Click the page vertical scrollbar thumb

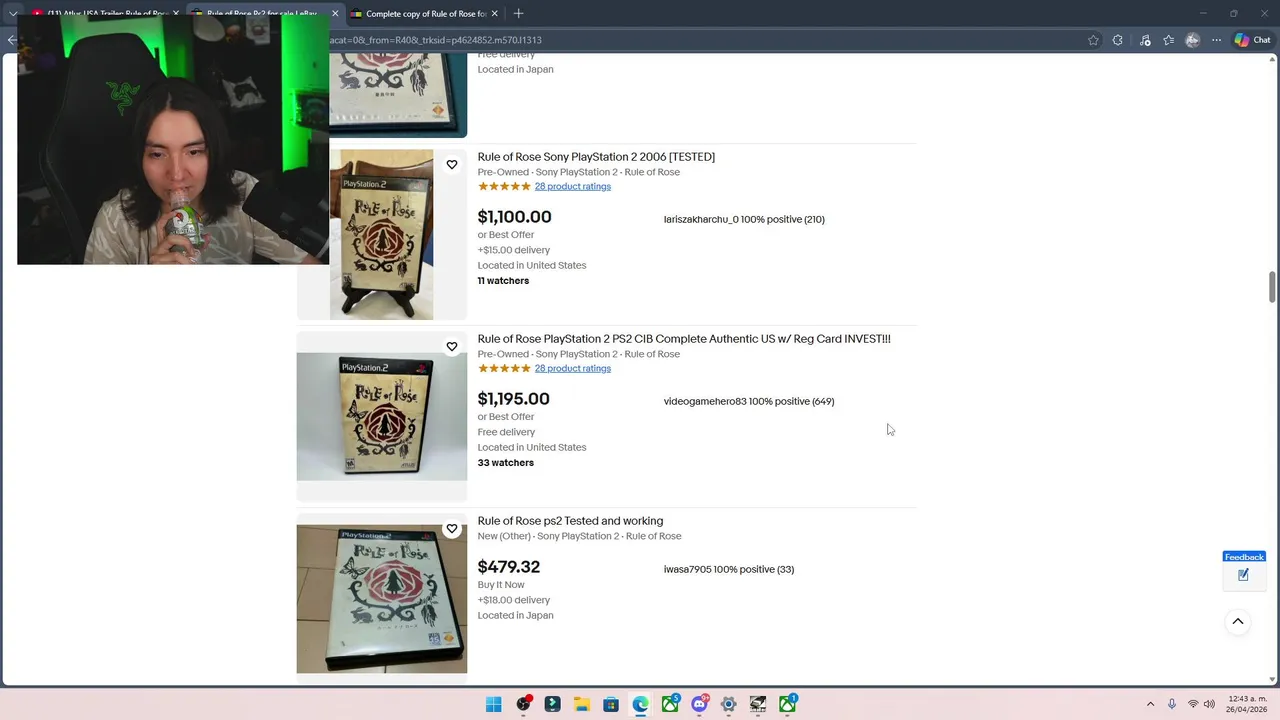pyautogui.click(x=1272, y=286)
